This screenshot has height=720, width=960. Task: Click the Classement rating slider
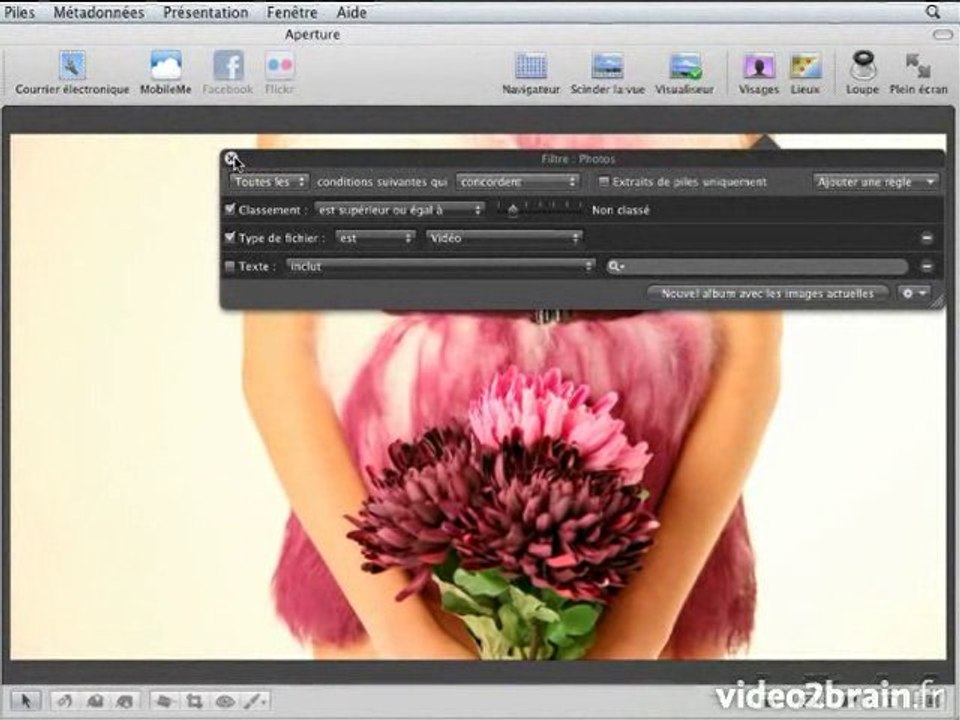(539, 209)
